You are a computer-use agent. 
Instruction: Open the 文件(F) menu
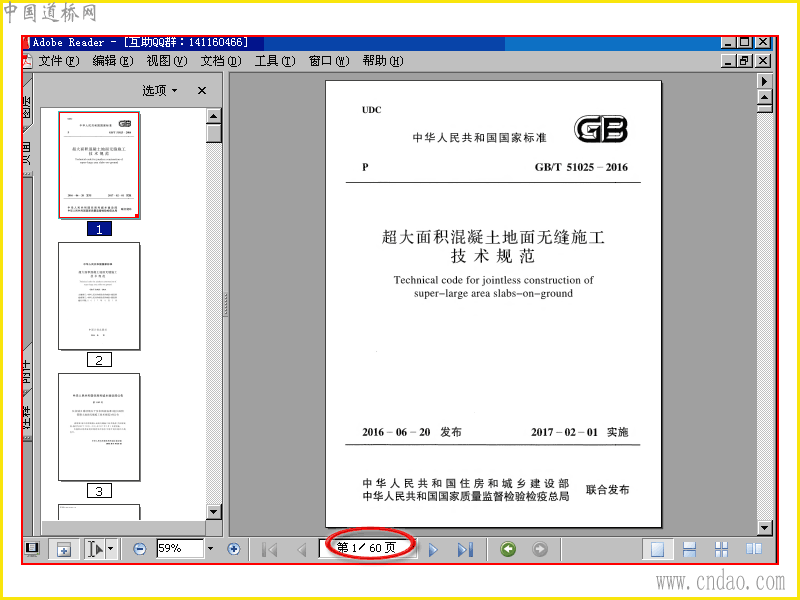(59, 61)
